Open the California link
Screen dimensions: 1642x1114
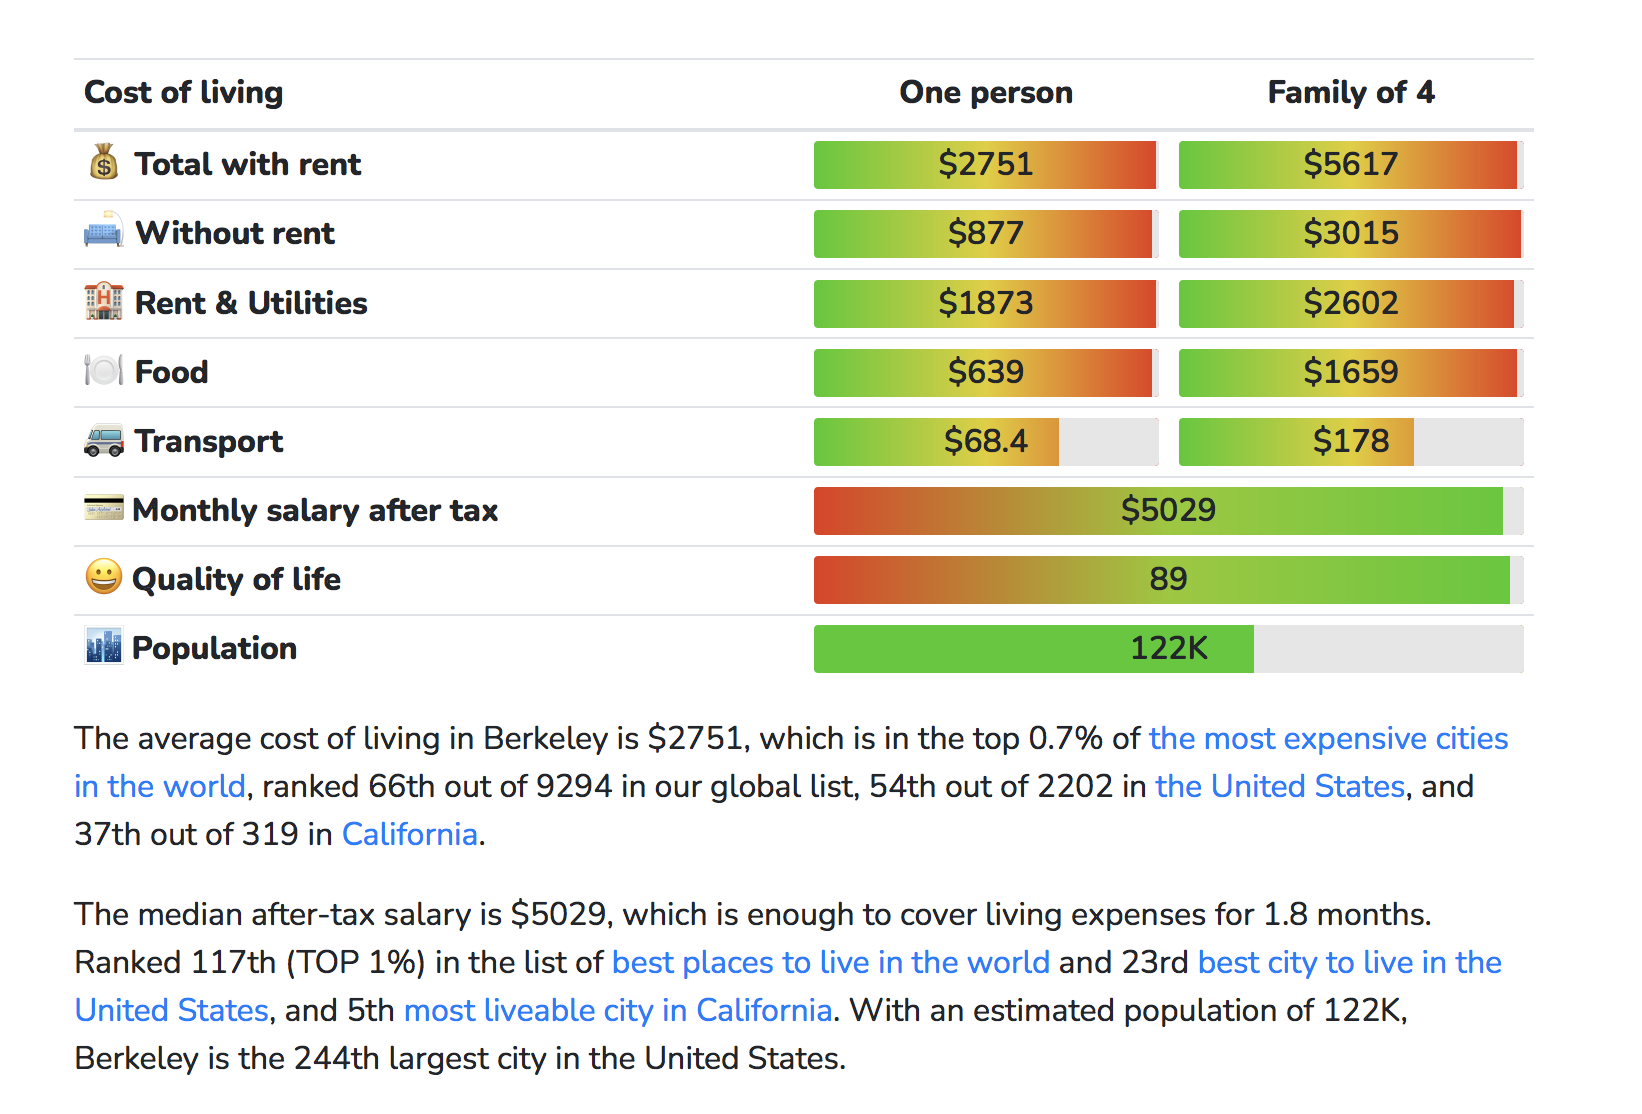[x=410, y=834]
